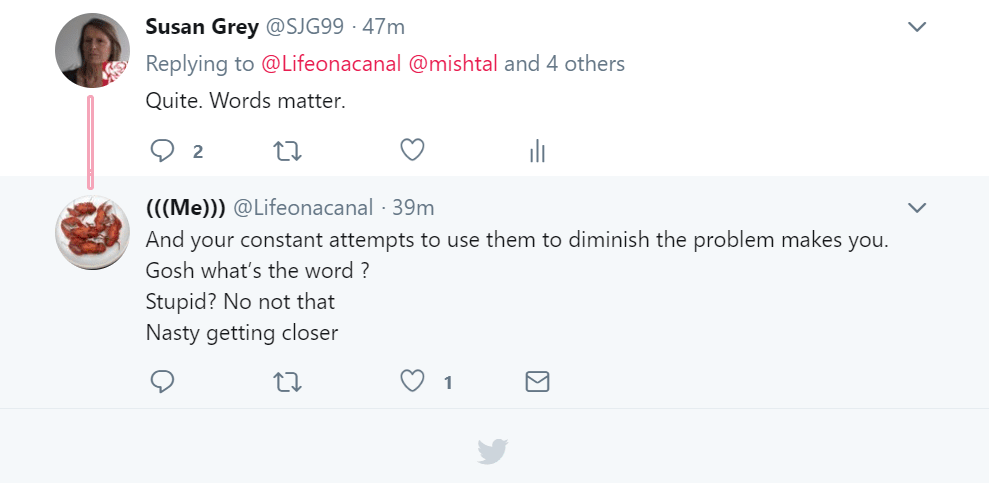Retweet Susan Grey's "Words matter" tweet
This screenshot has width=989, height=483.
(x=287, y=151)
